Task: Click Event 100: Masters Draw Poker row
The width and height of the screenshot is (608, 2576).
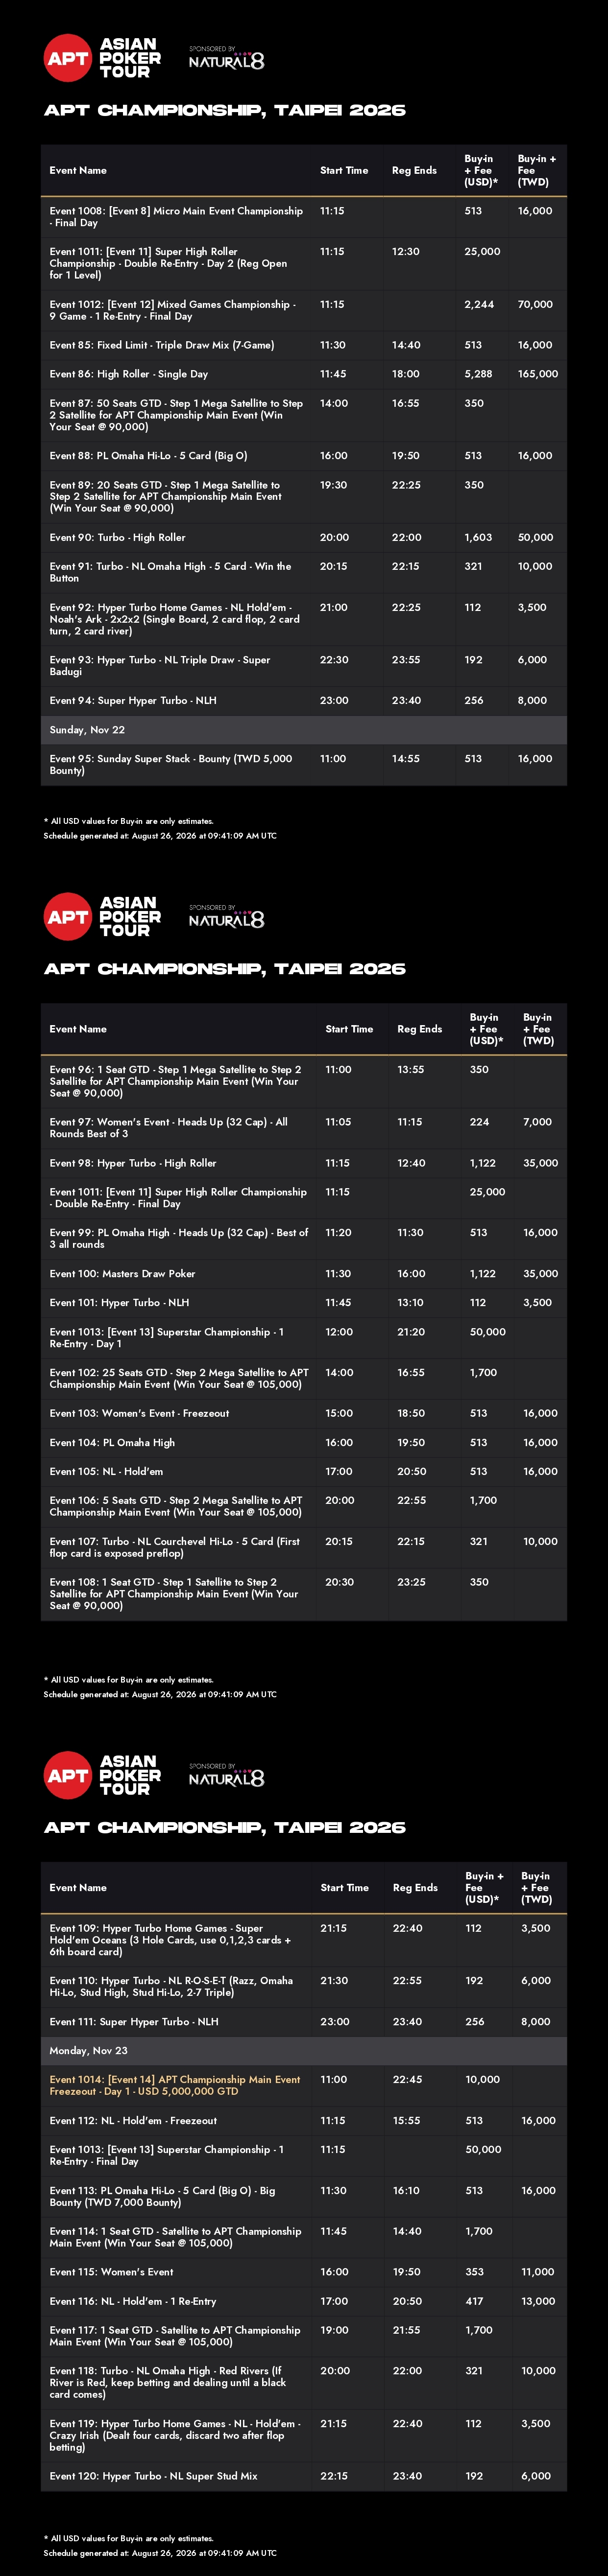Action: 304,1274
